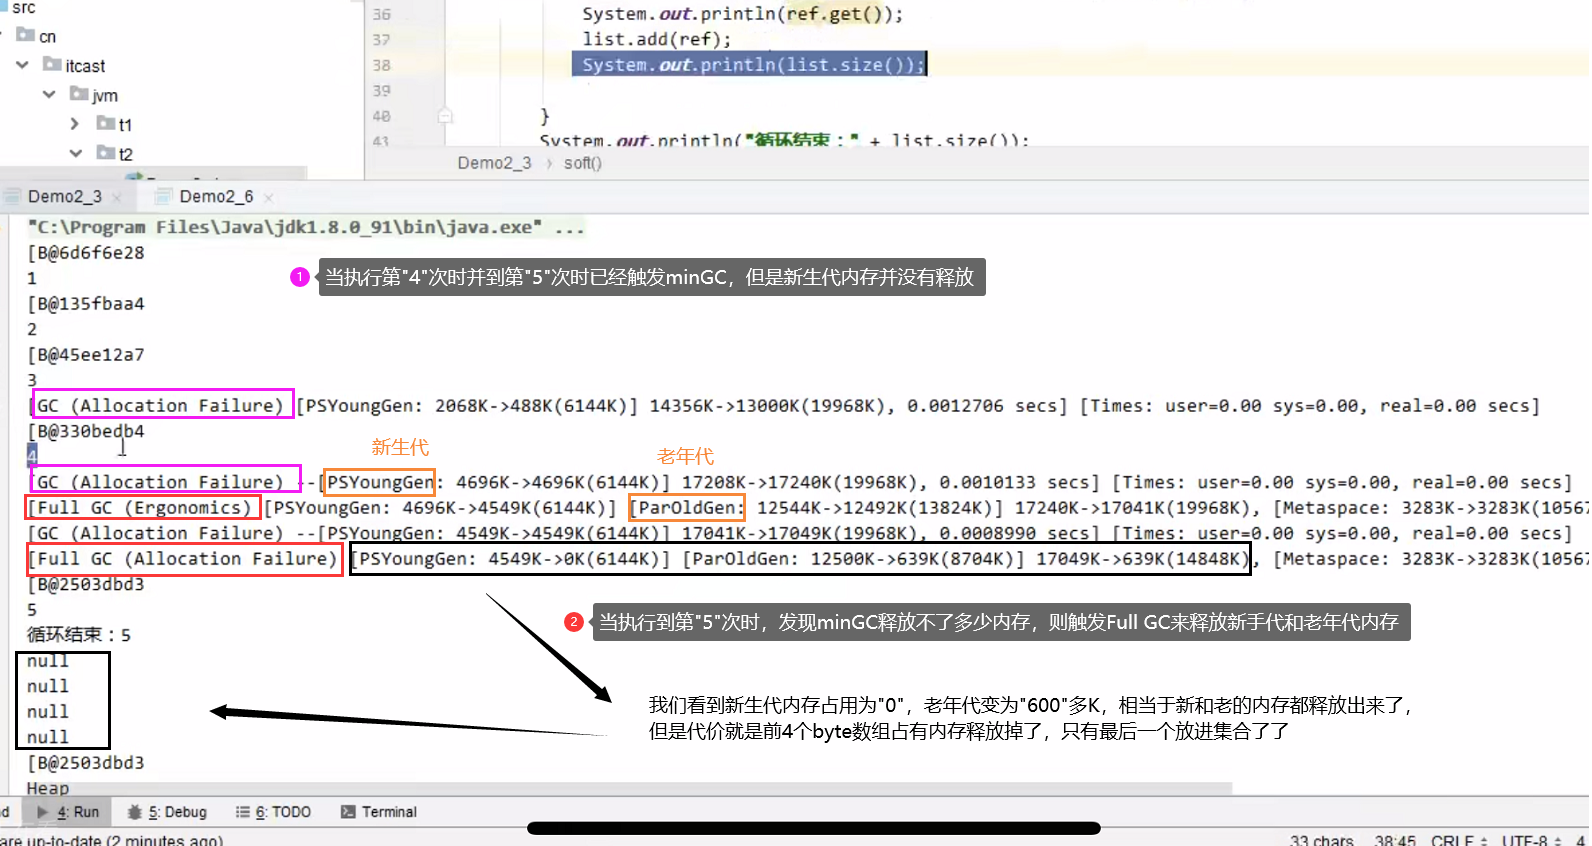Click Demo2_3 in the editor breadcrumb

(494, 163)
